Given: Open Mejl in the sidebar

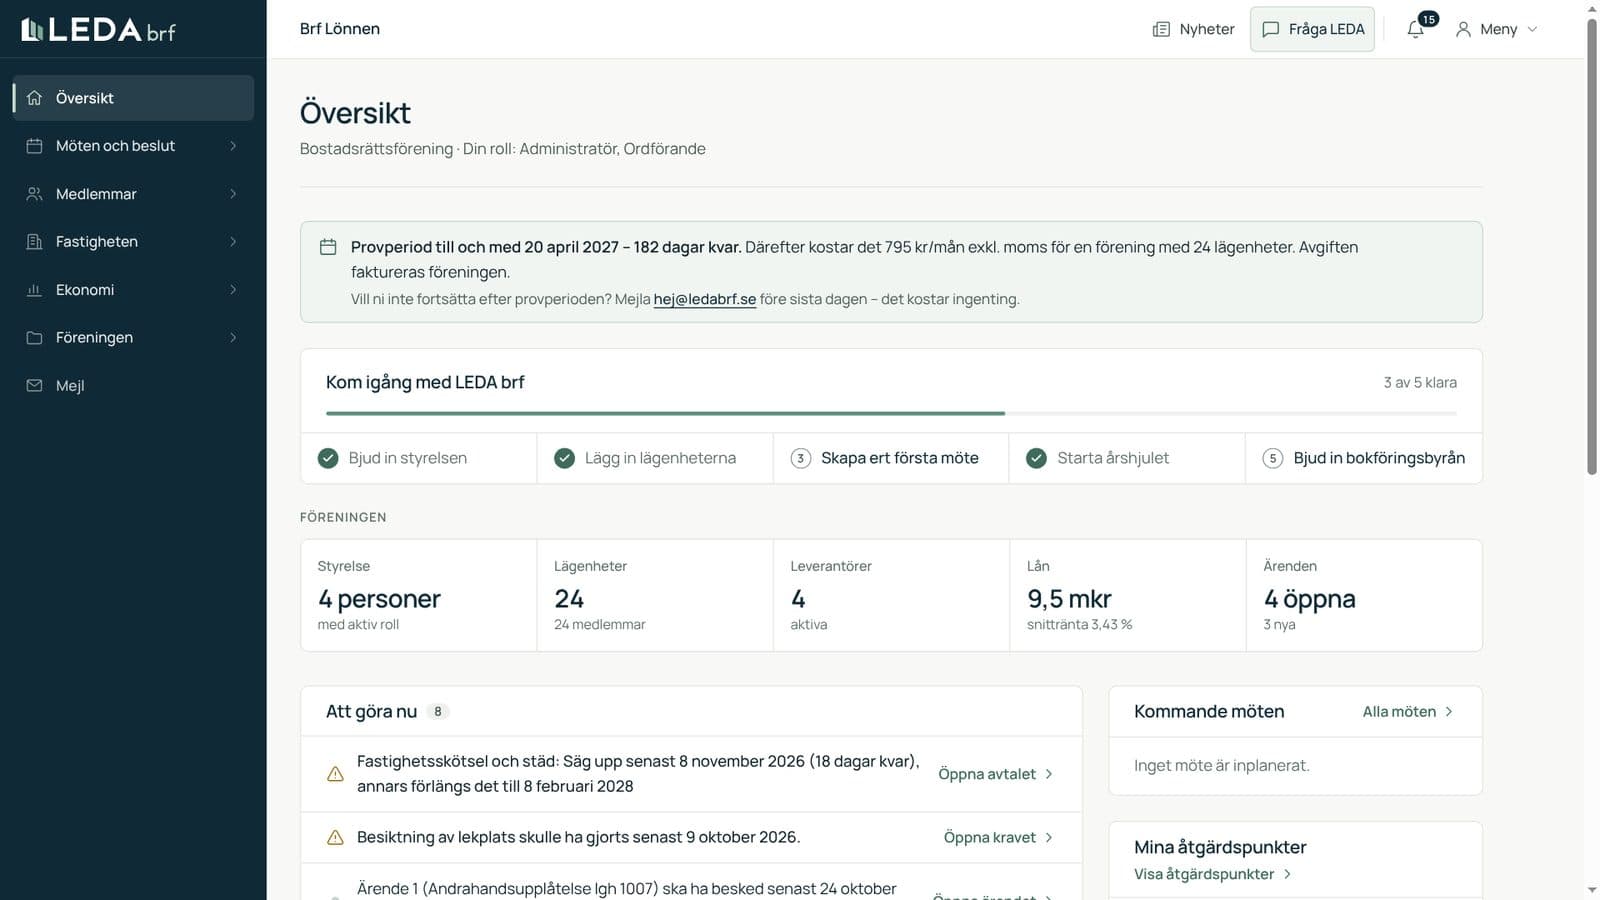Looking at the screenshot, I should coord(133,386).
